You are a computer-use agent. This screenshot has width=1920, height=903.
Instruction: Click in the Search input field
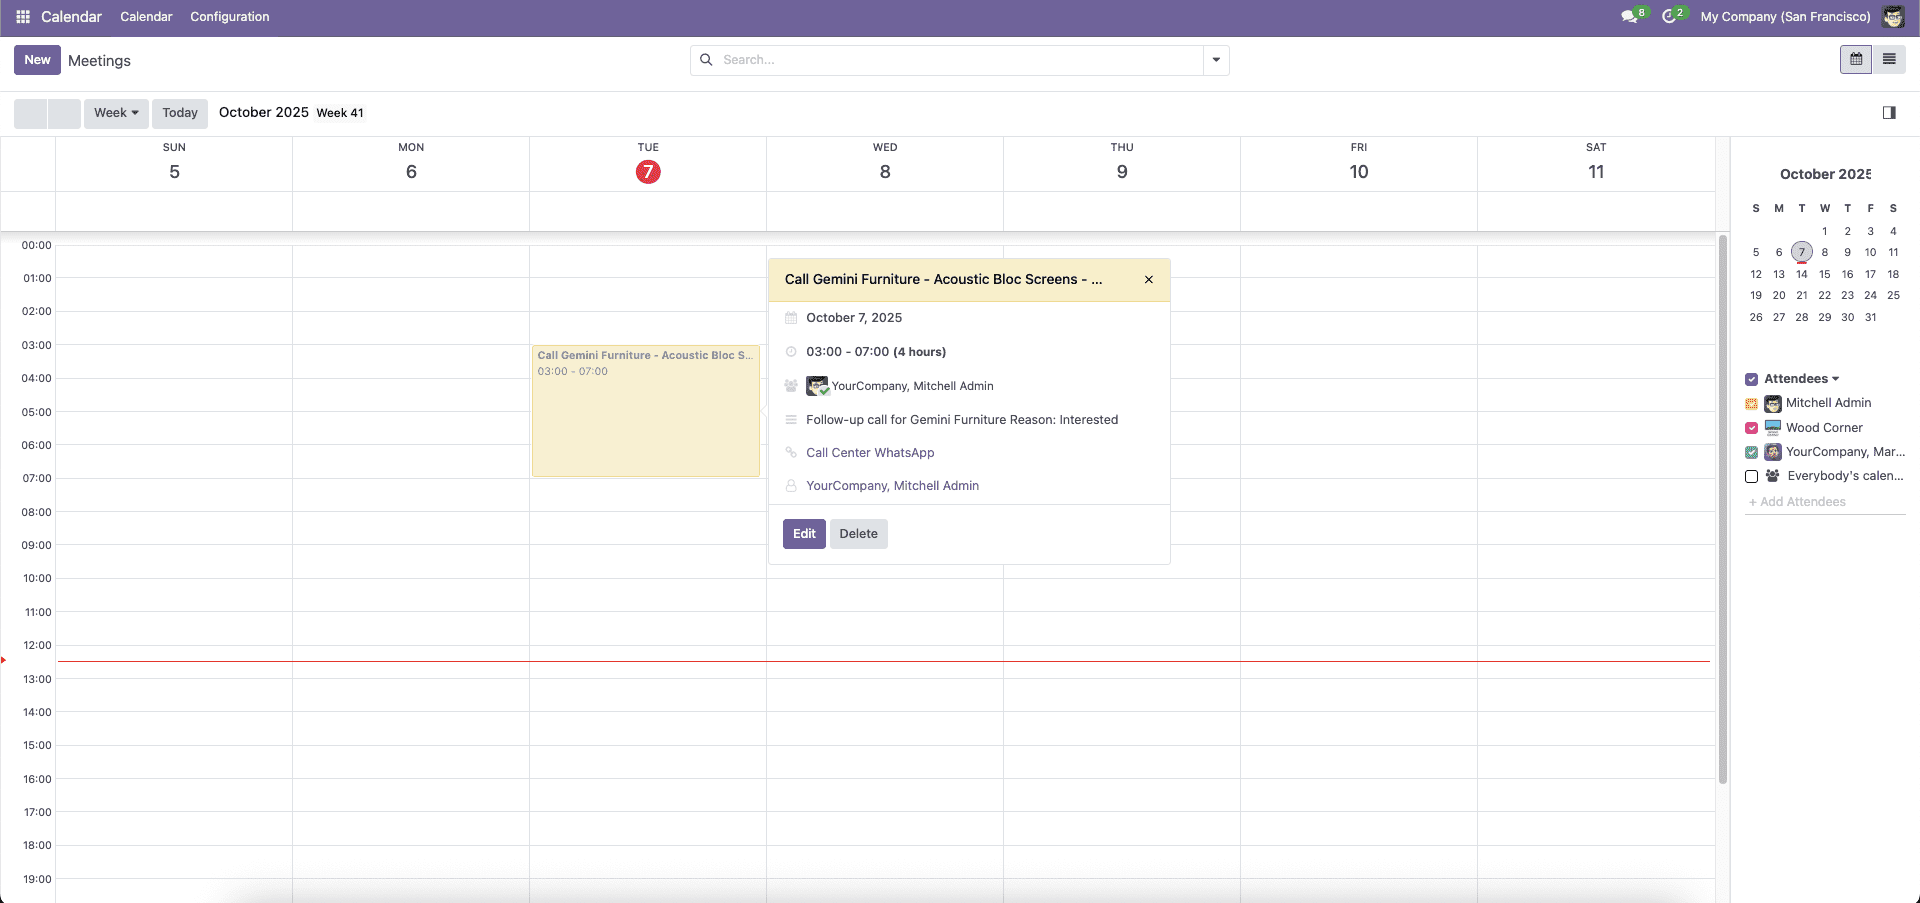[960, 60]
